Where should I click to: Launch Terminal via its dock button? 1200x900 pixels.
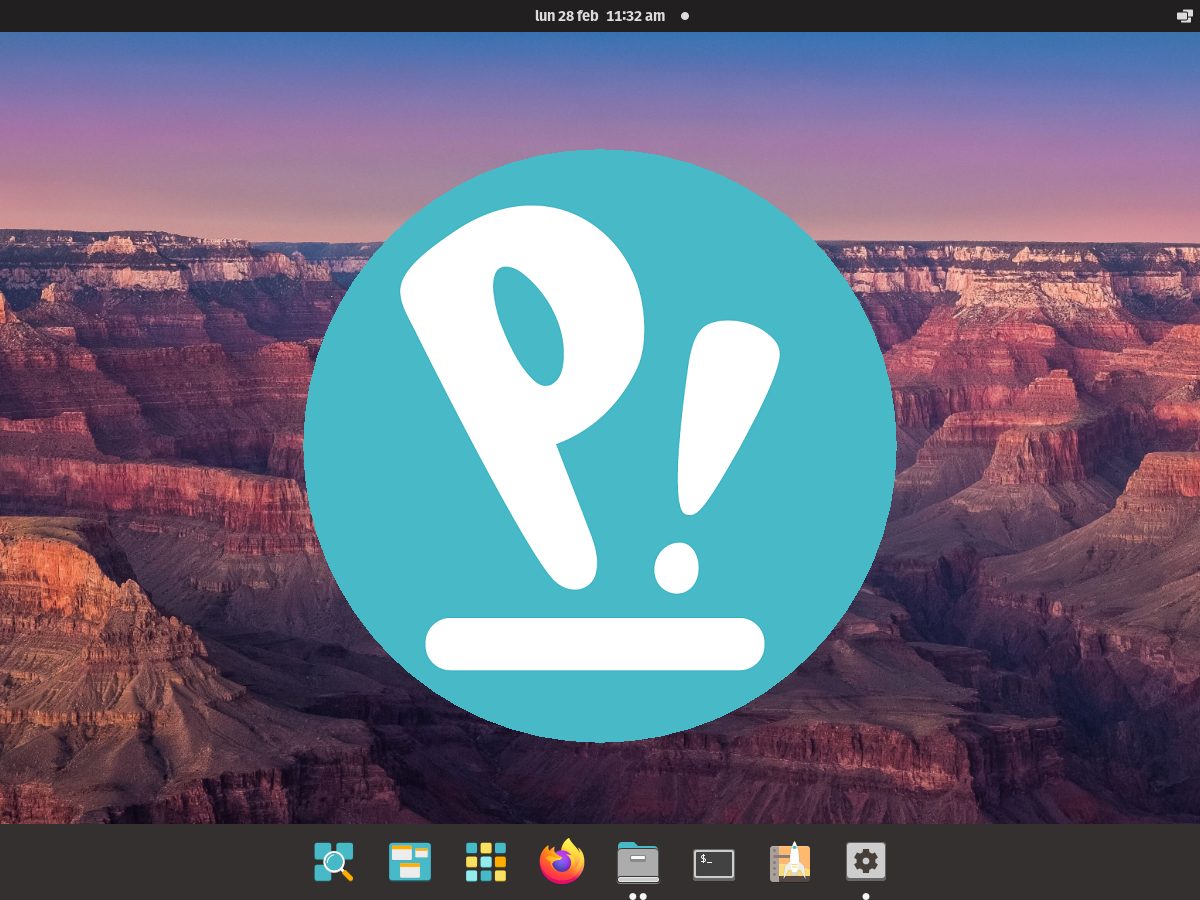pos(714,862)
